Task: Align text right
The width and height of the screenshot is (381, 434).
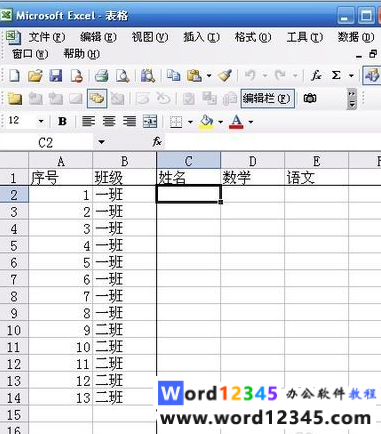Action: [x=129, y=121]
